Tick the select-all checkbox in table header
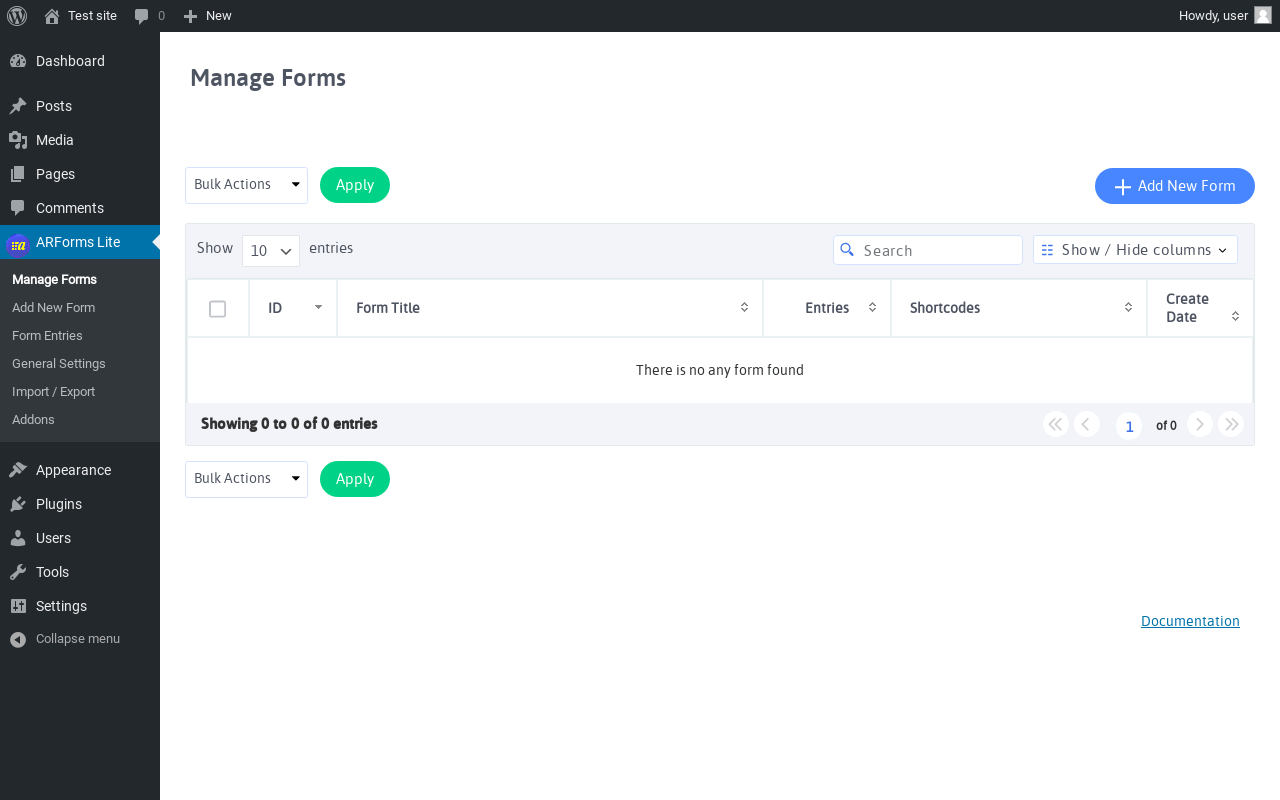Viewport: 1280px width, 800px height. [x=217, y=309]
